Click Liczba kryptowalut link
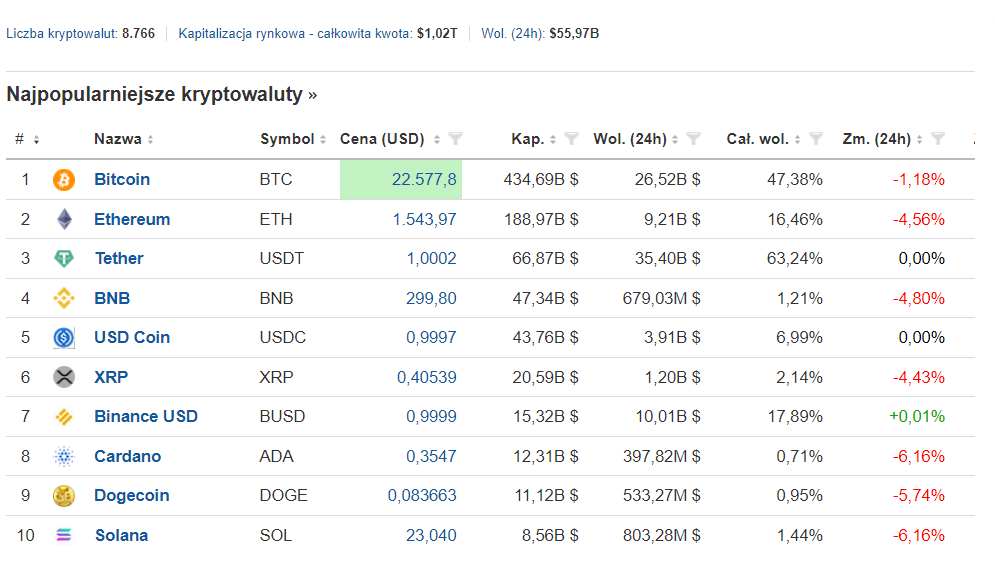995x579 pixels. pyautogui.click(x=62, y=34)
